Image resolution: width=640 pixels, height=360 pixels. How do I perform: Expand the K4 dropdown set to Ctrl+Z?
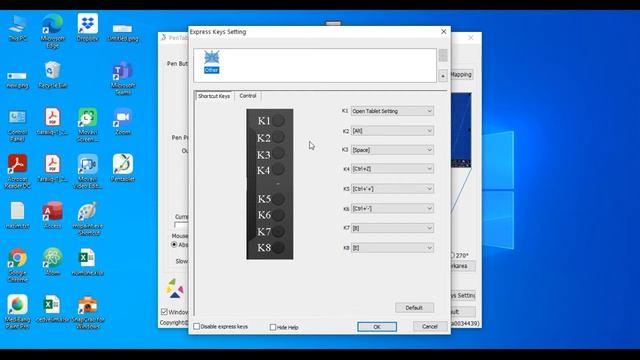[x=392, y=169]
